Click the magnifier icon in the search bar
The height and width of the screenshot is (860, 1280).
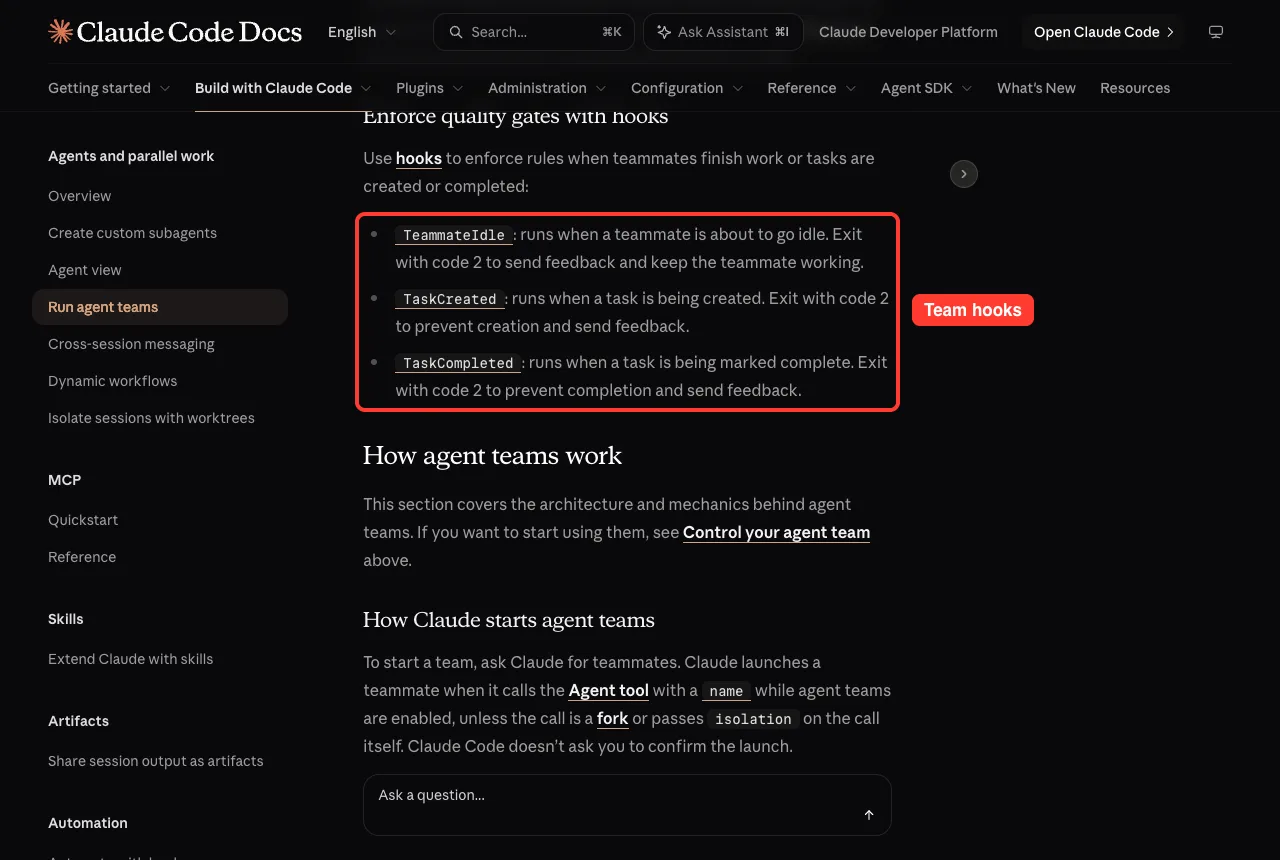[x=456, y=32]
